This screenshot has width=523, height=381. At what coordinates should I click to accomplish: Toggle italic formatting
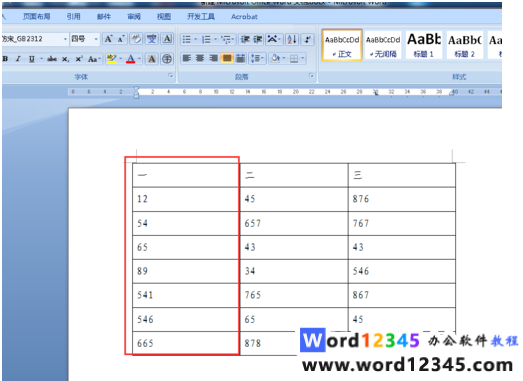(18, 59)
